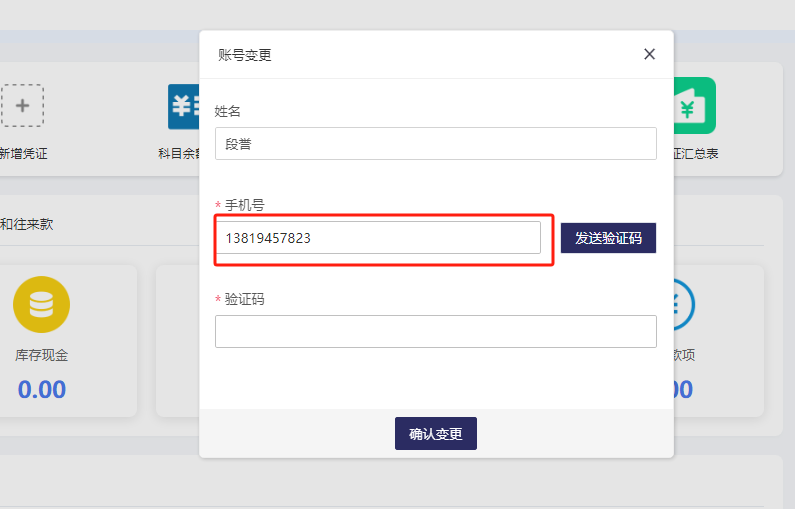
Task: Click the 账号变更 dialog title
Action: point(245,55)
